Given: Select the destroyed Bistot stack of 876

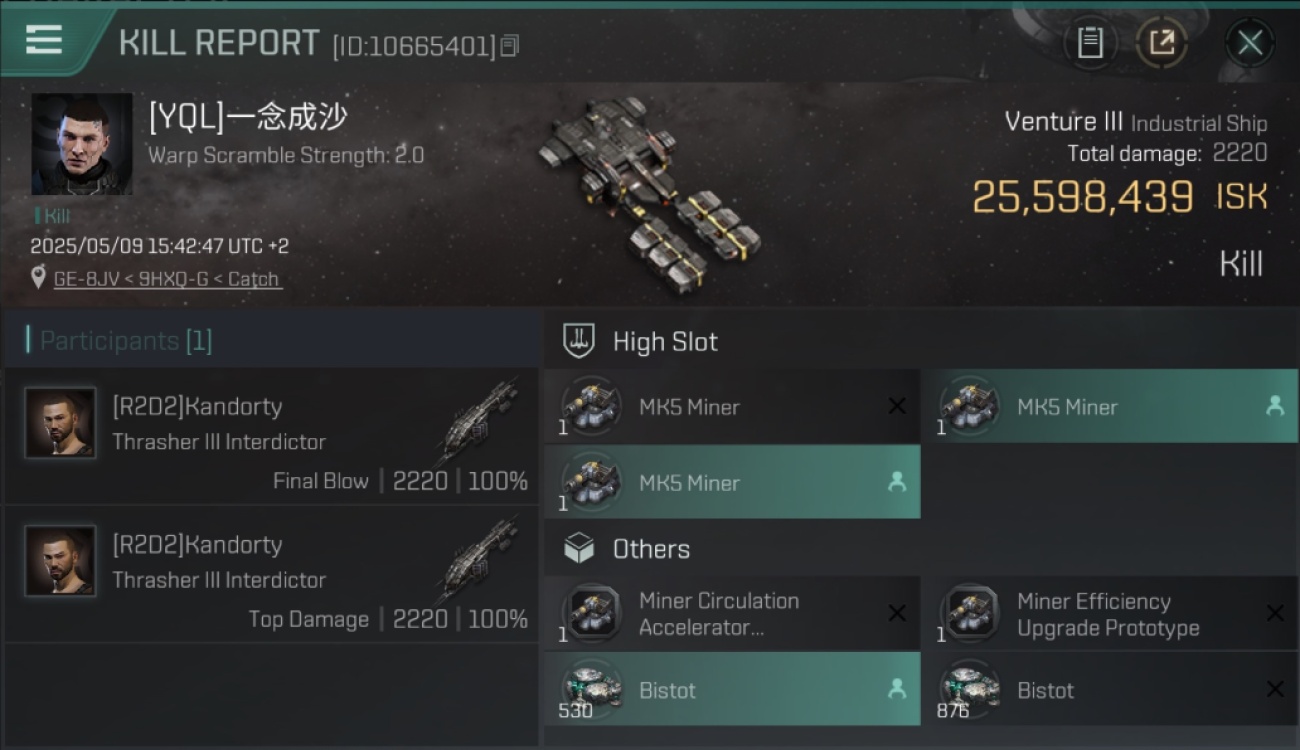Looking at the screenshot, I should (x=1110, y=689).
